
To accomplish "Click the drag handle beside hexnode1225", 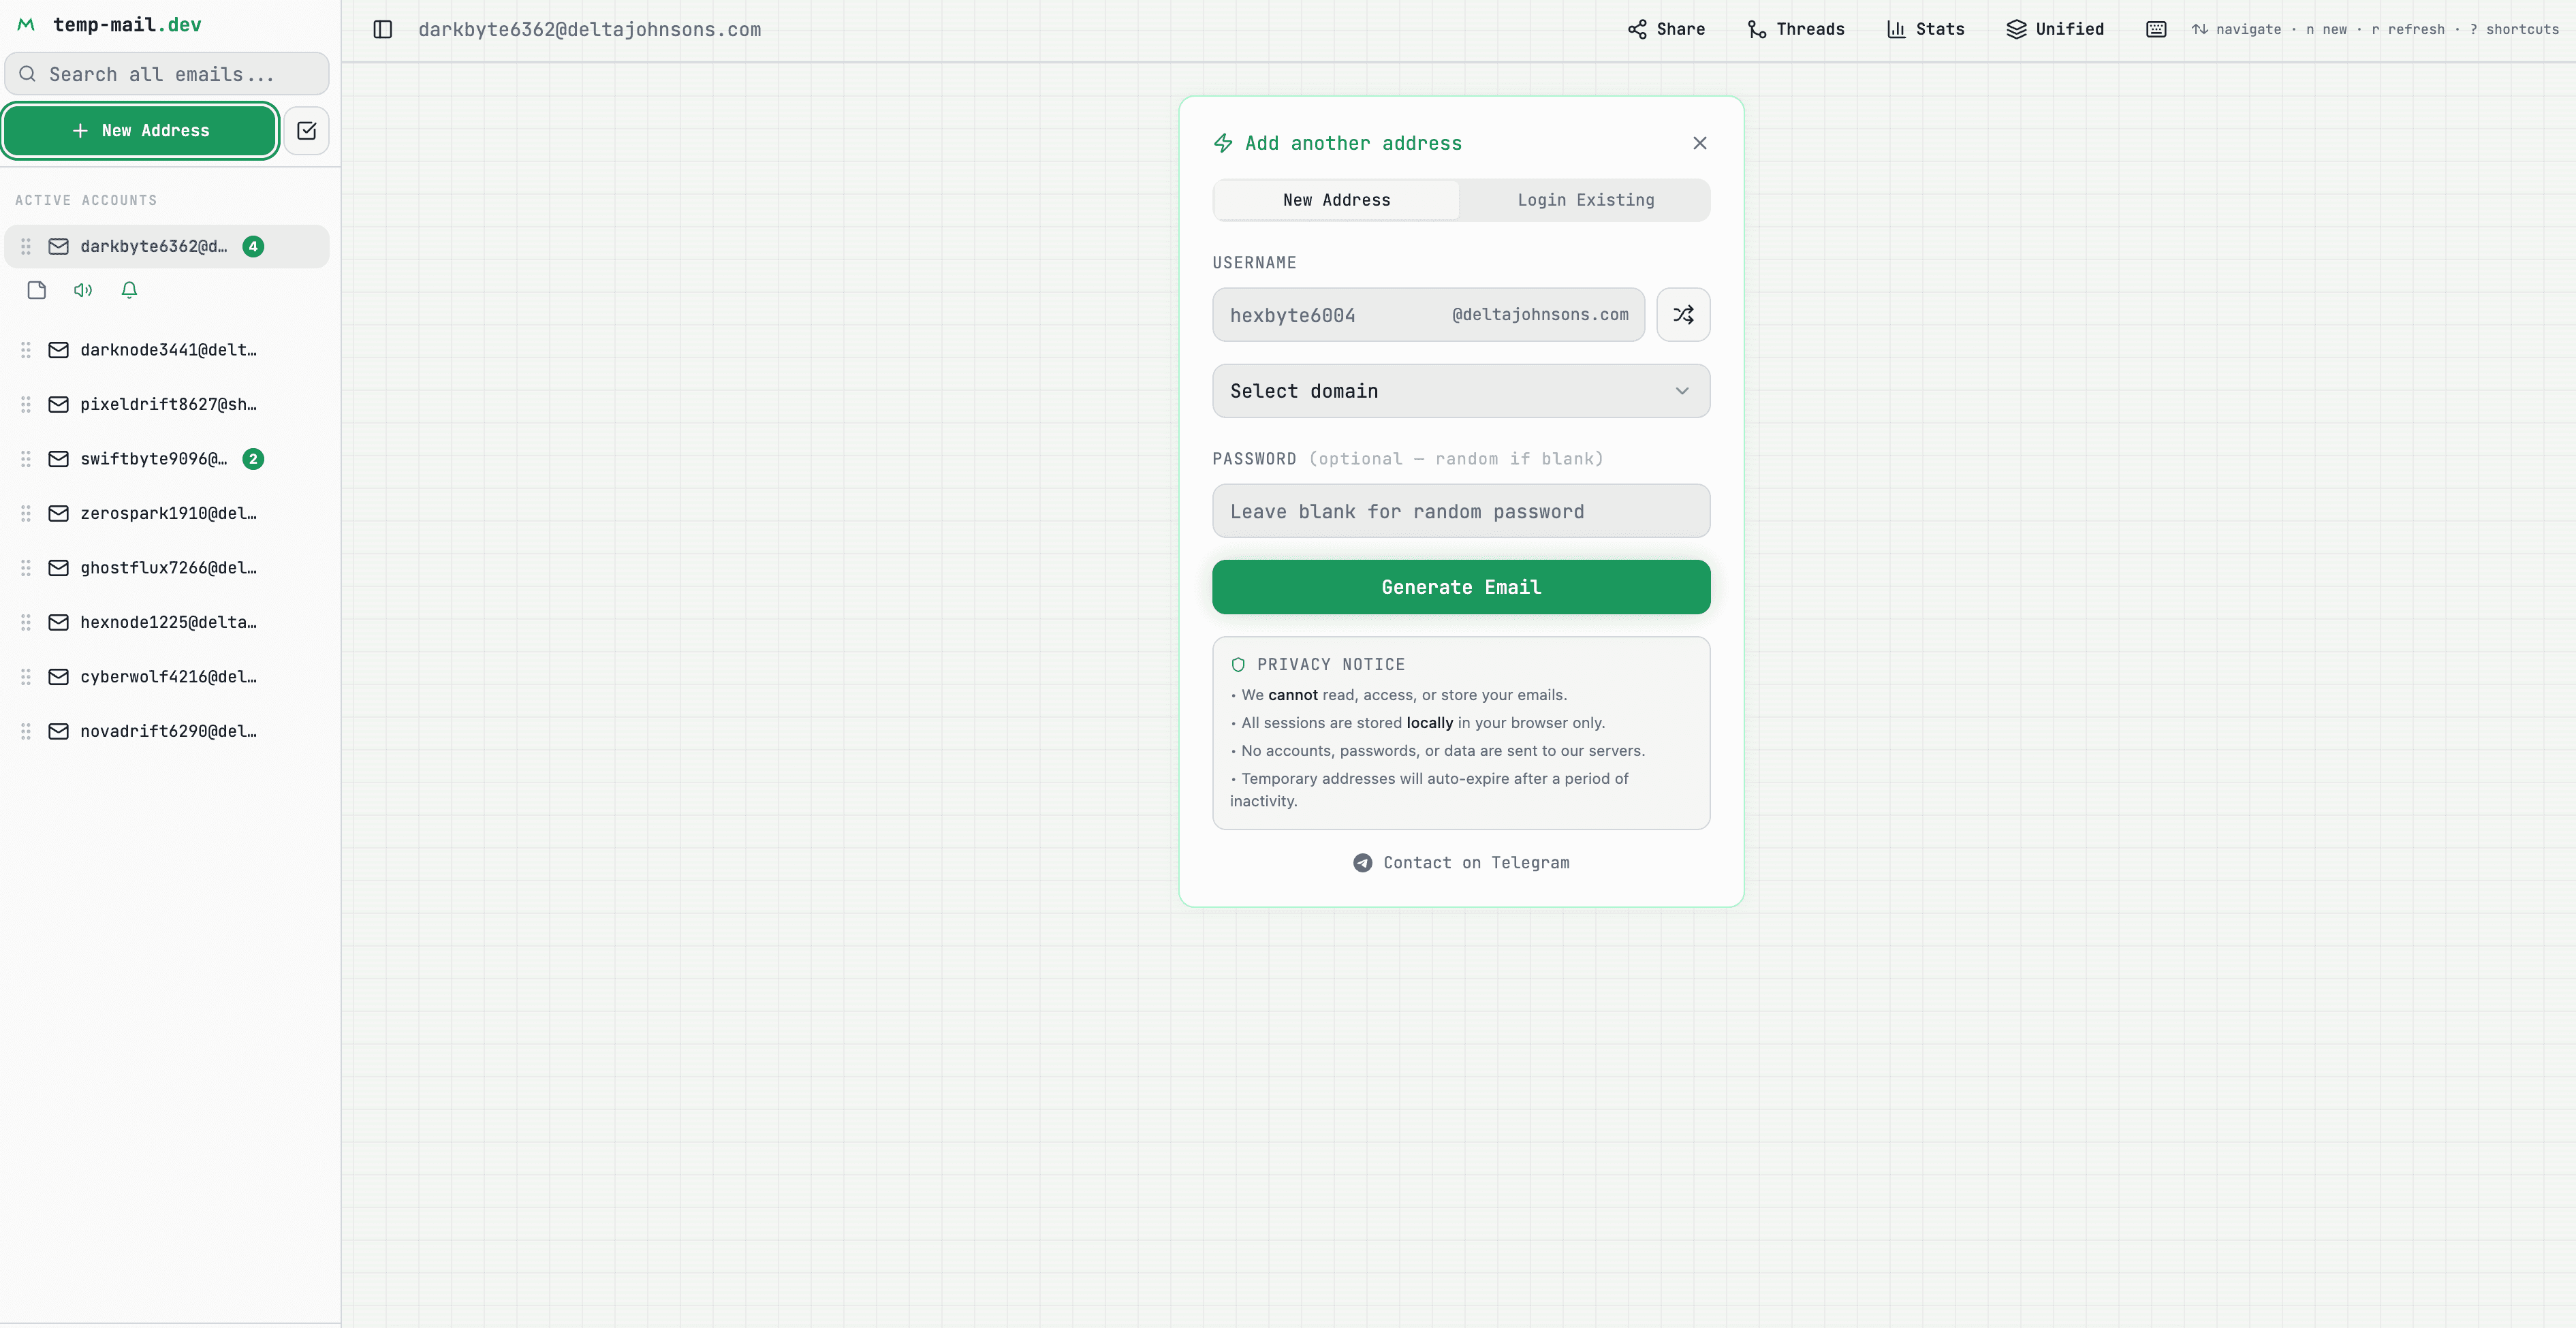I will coord(26,622).
